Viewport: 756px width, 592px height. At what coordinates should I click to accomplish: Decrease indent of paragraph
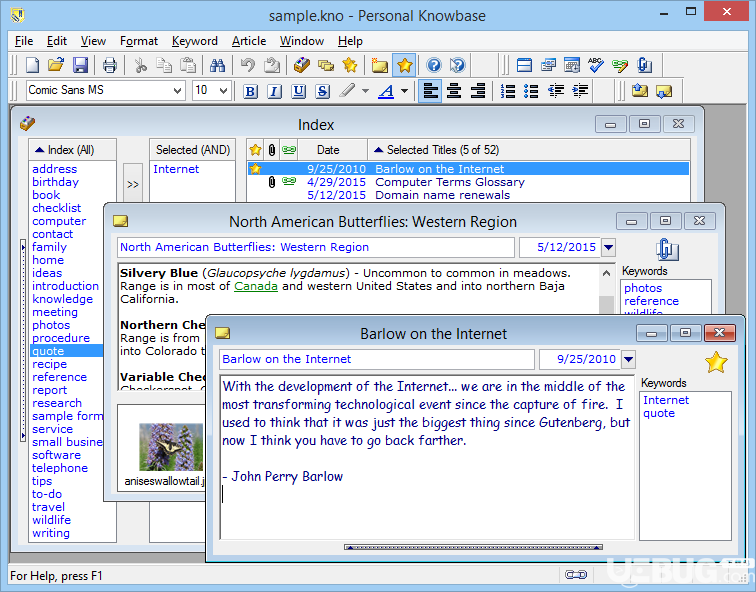point(556,91)
